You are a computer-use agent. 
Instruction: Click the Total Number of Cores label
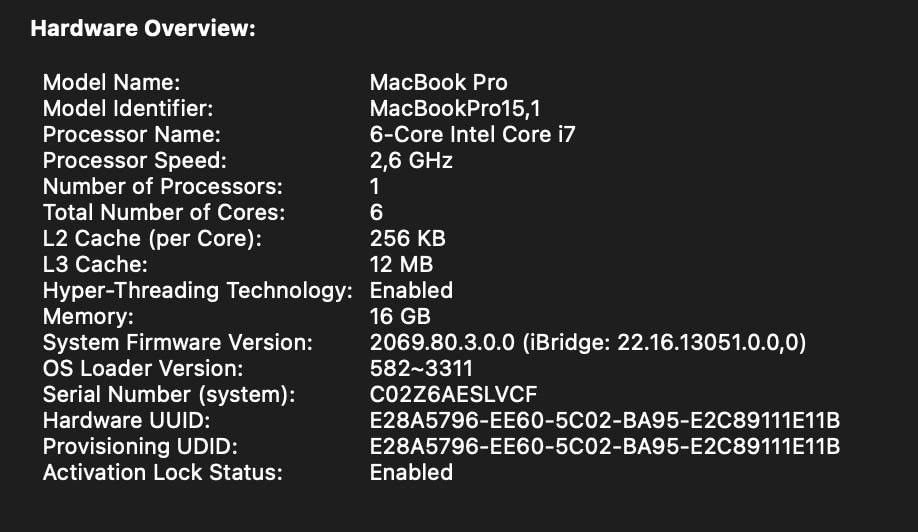coord(164,212)
